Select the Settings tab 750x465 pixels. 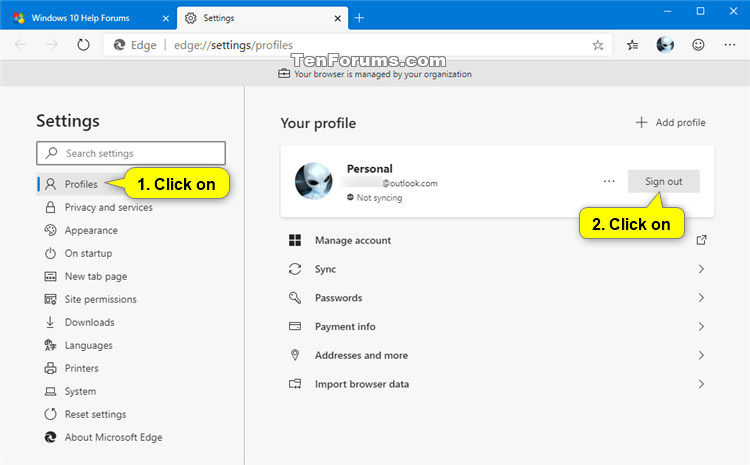pyautogui.click(x=262, y=18)
